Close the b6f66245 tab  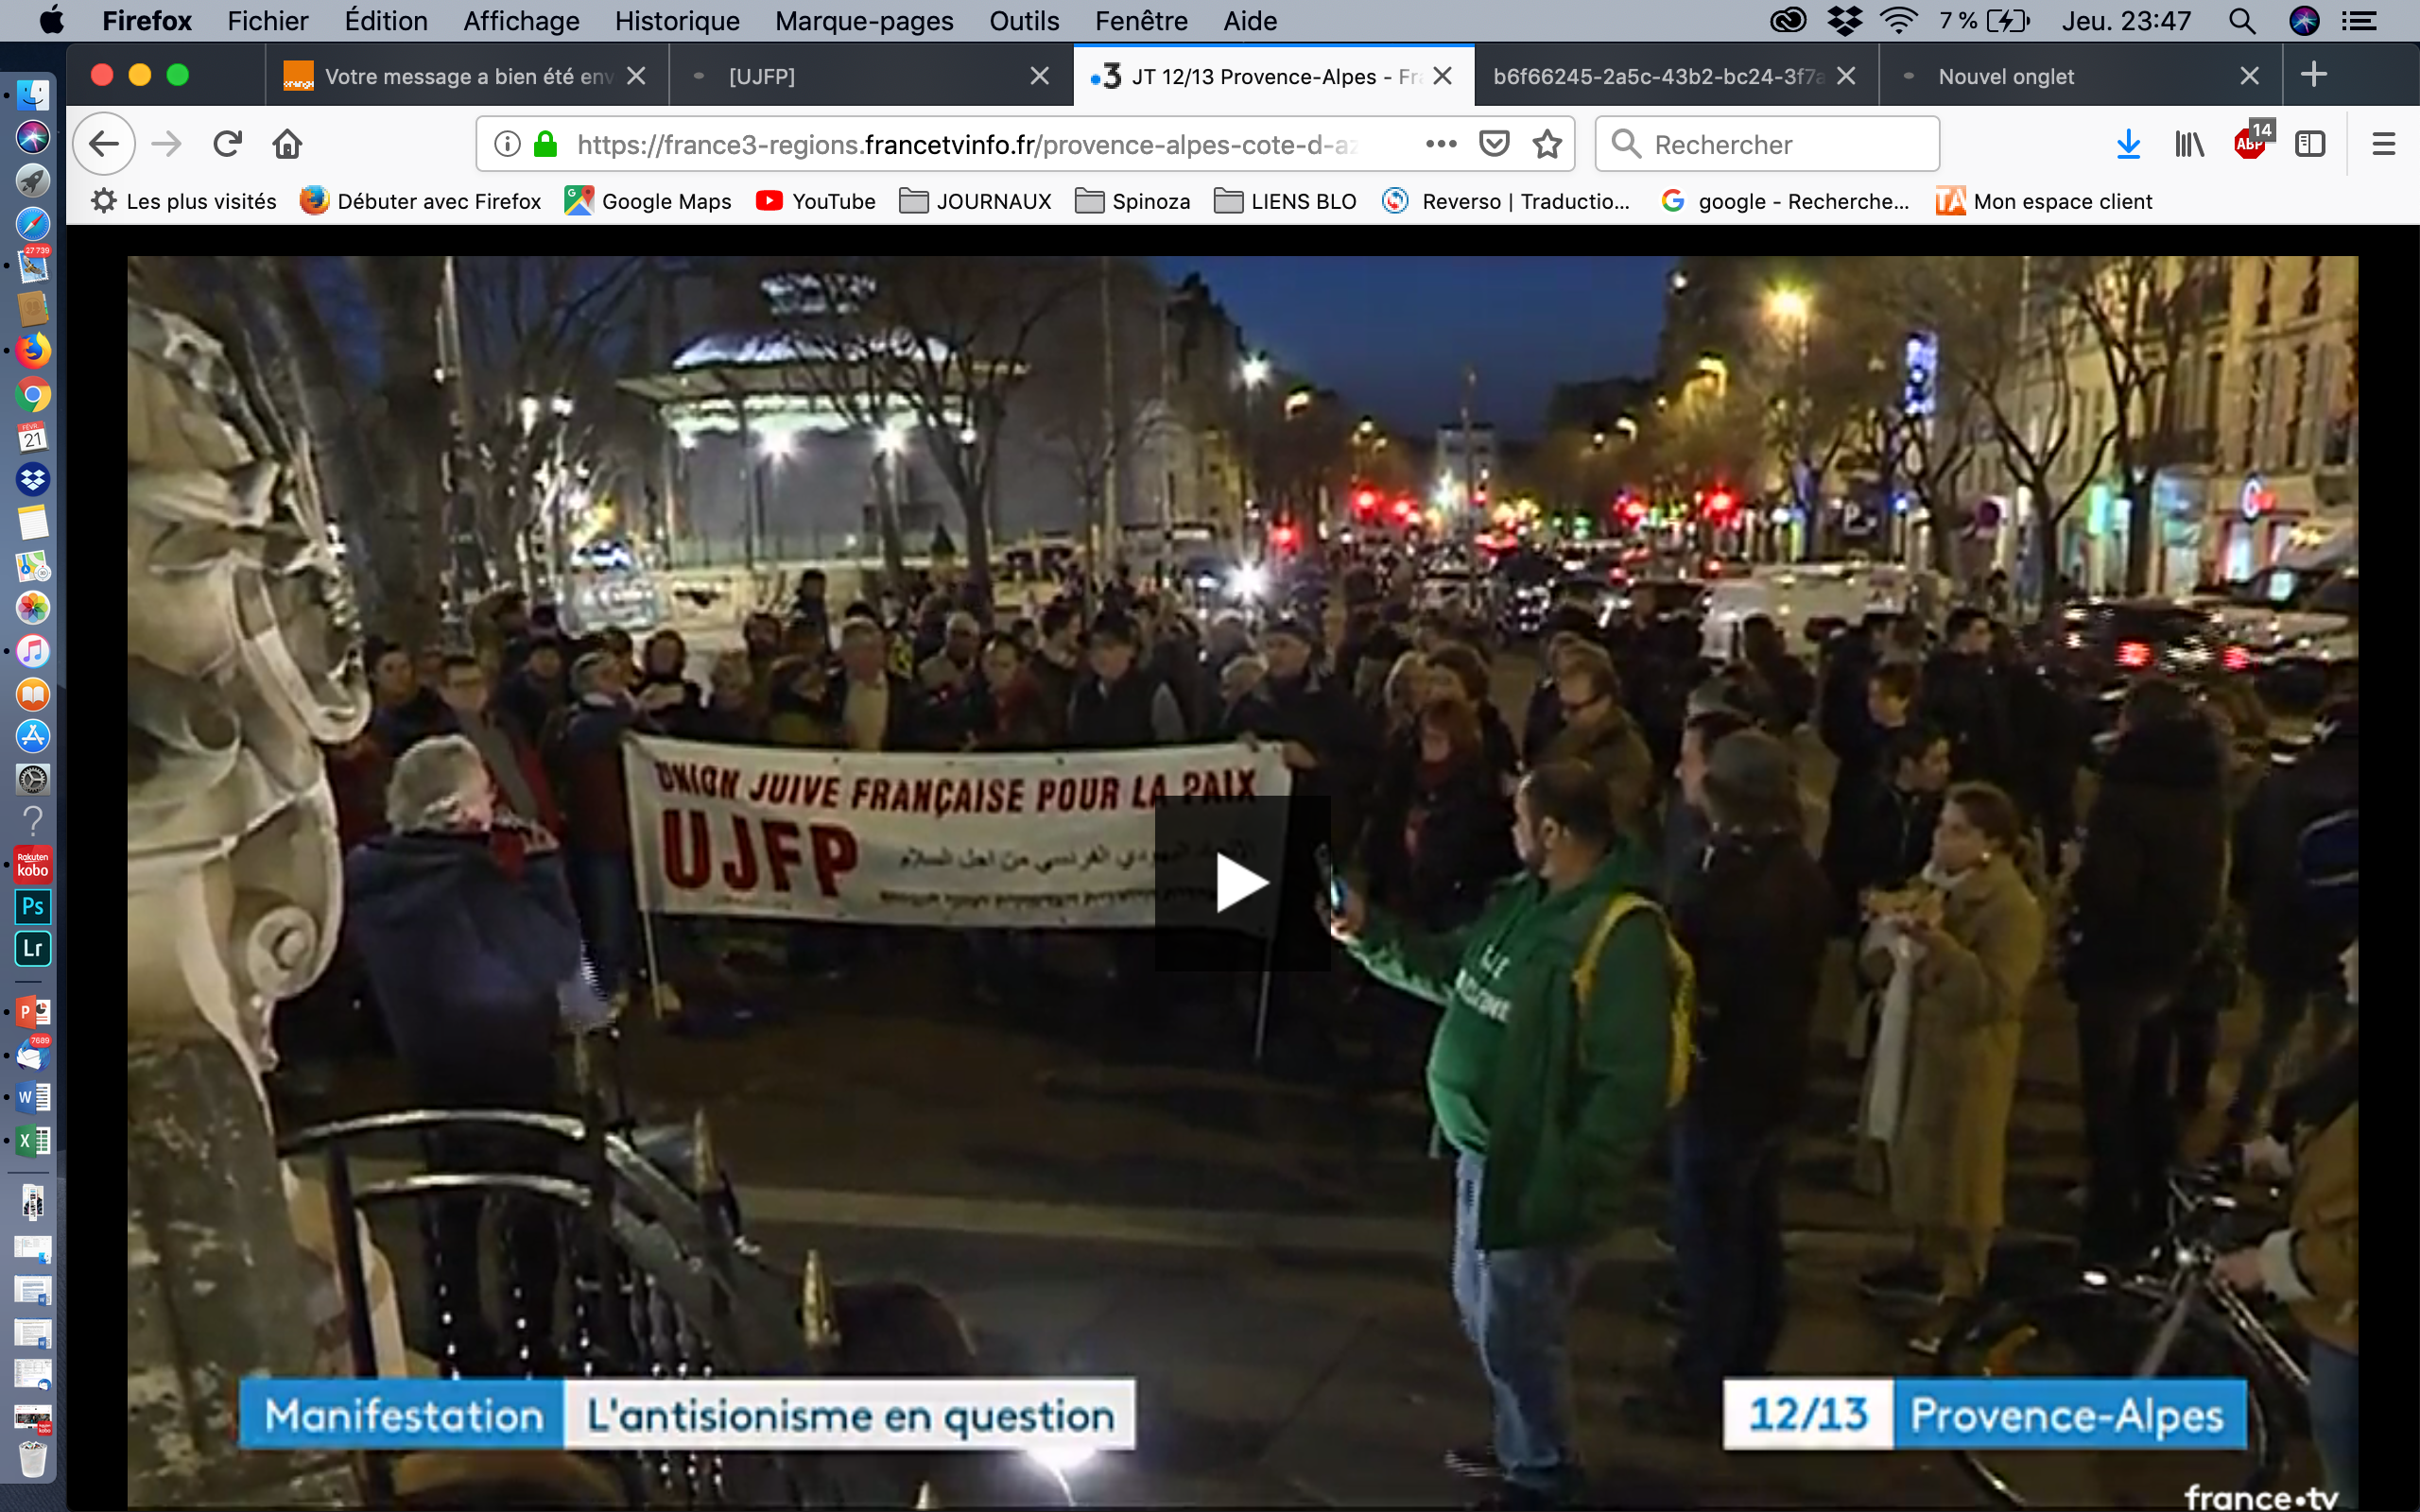click(1846, 76)
